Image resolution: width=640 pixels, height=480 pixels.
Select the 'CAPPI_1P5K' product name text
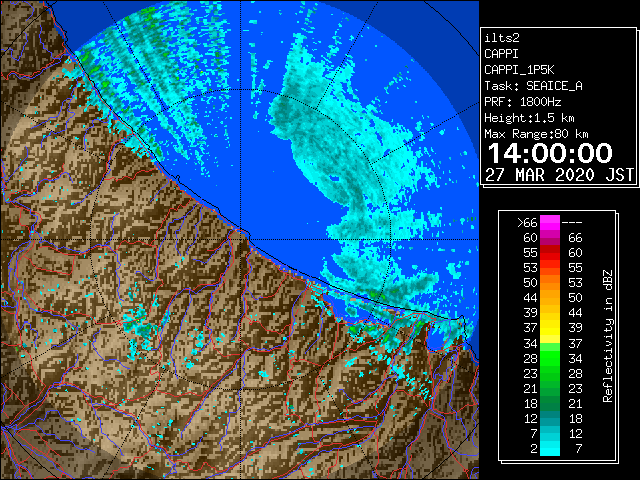[519, 70]
